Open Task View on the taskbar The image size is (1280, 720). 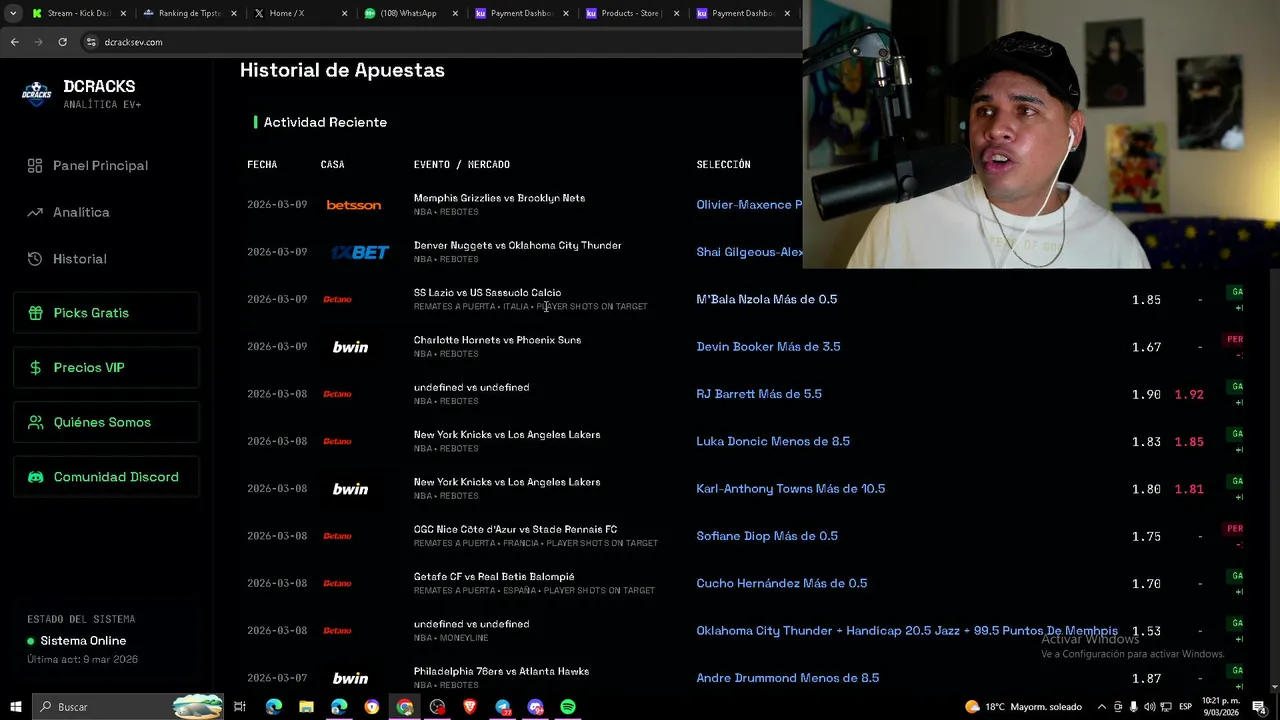point(240,707)
